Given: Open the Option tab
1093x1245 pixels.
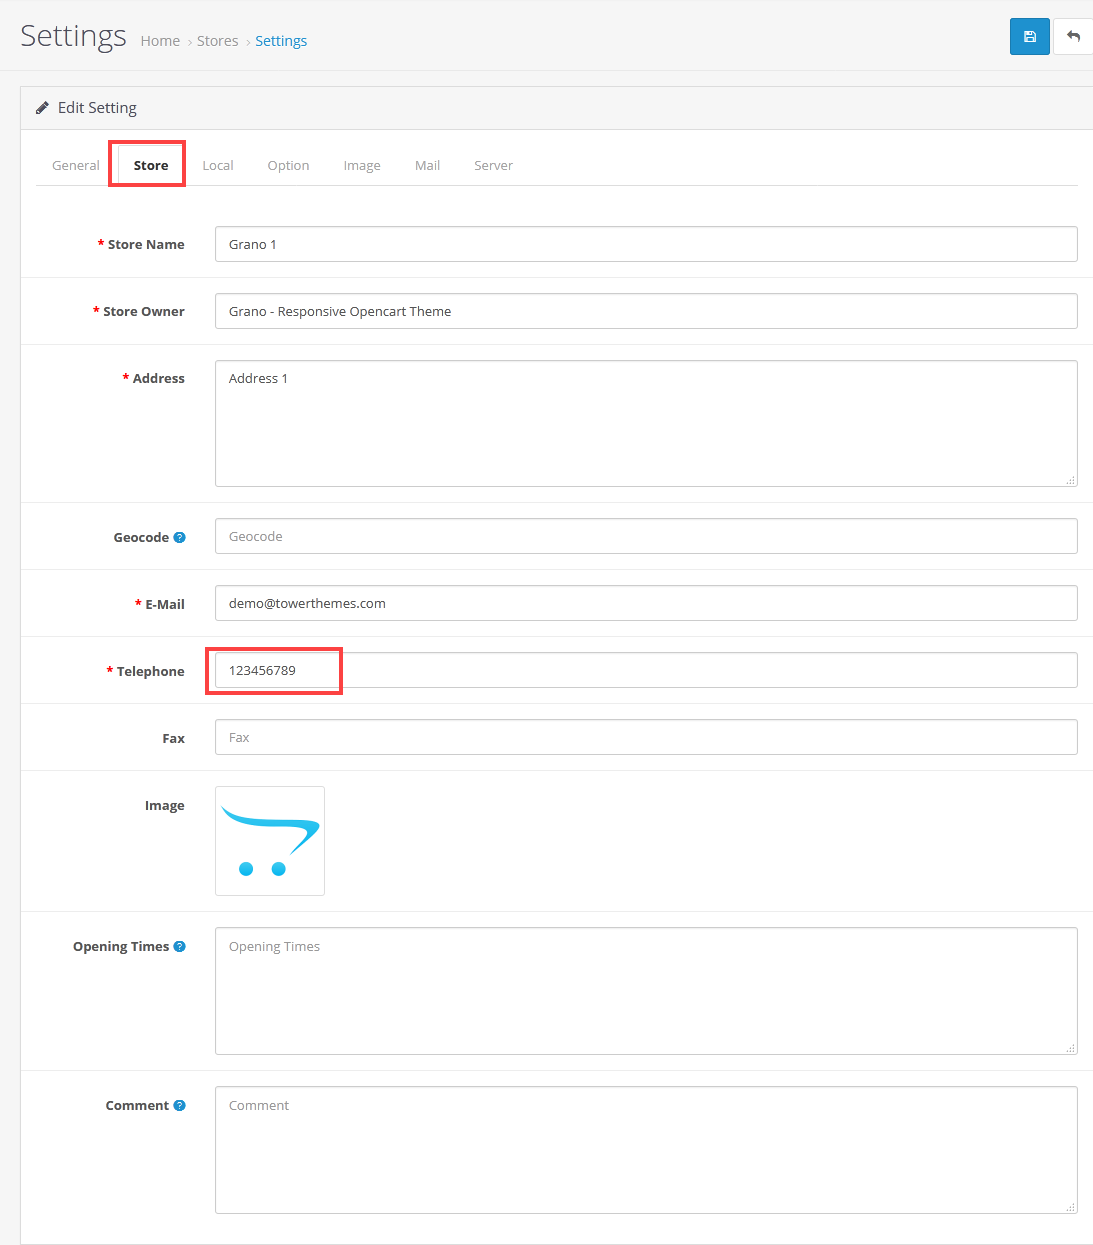Looking at the screenshot, I should pyautogui.click(x=288, y=165).
